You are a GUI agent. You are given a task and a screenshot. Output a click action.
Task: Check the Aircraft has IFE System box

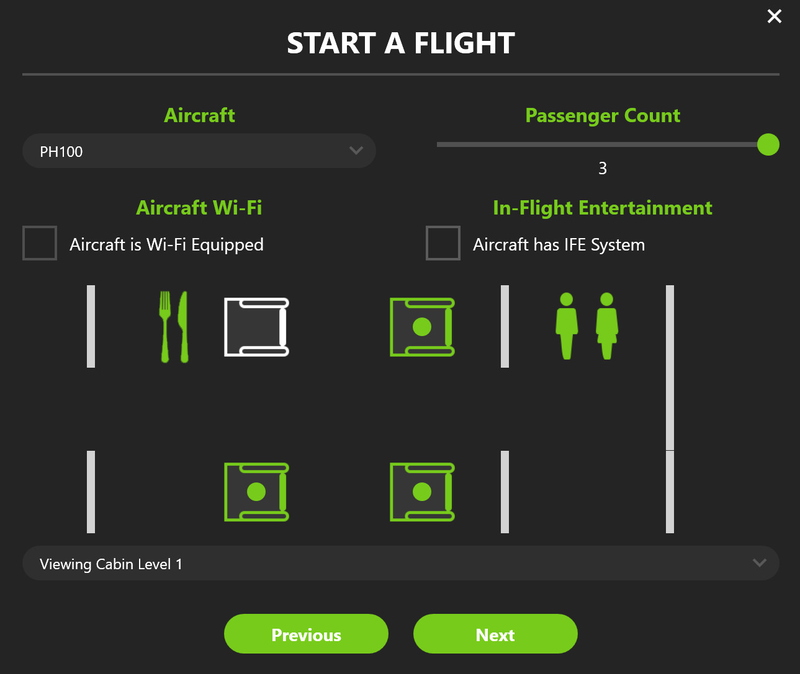click(441, 240)
